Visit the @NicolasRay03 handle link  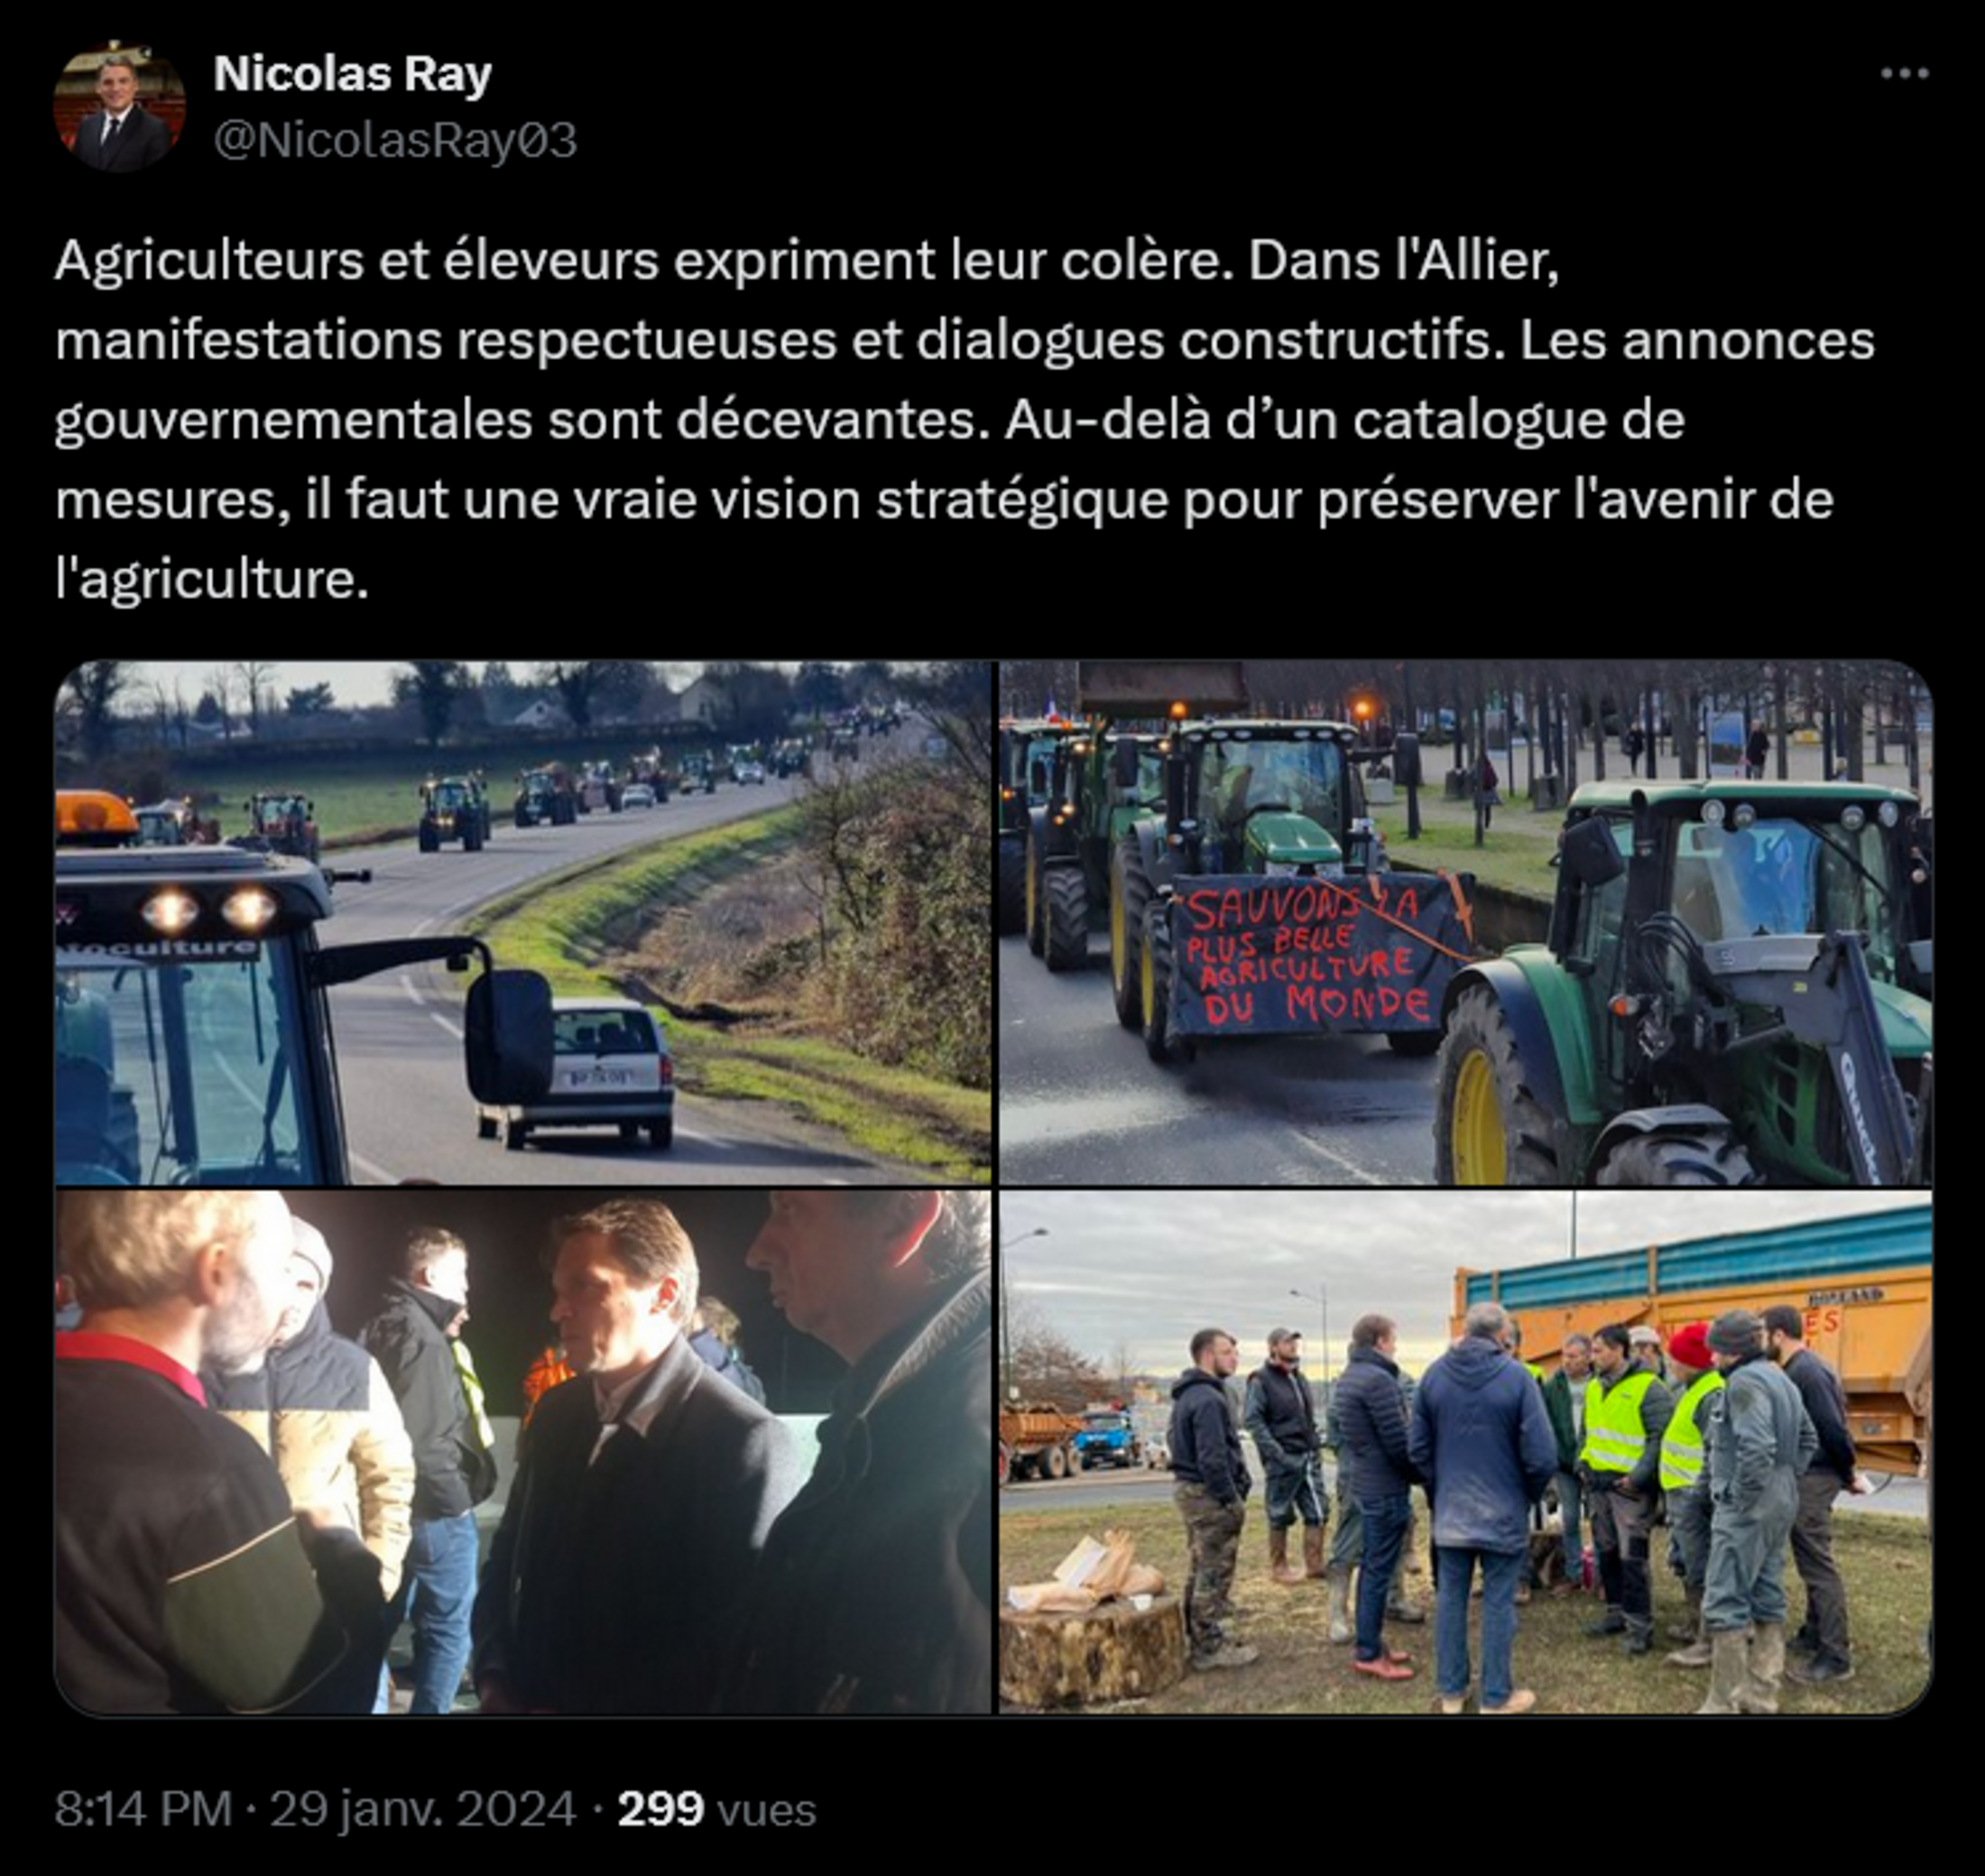(395, 140)
